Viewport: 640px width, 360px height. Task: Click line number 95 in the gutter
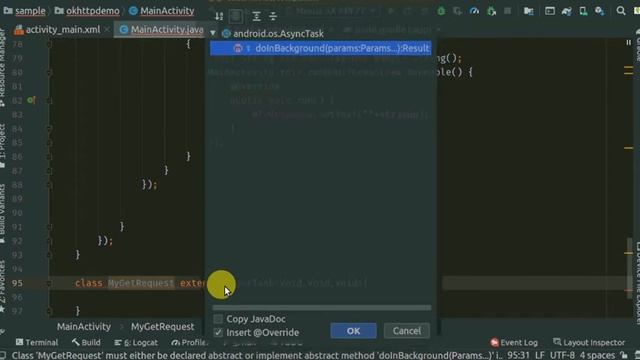(x=17, y=283)
